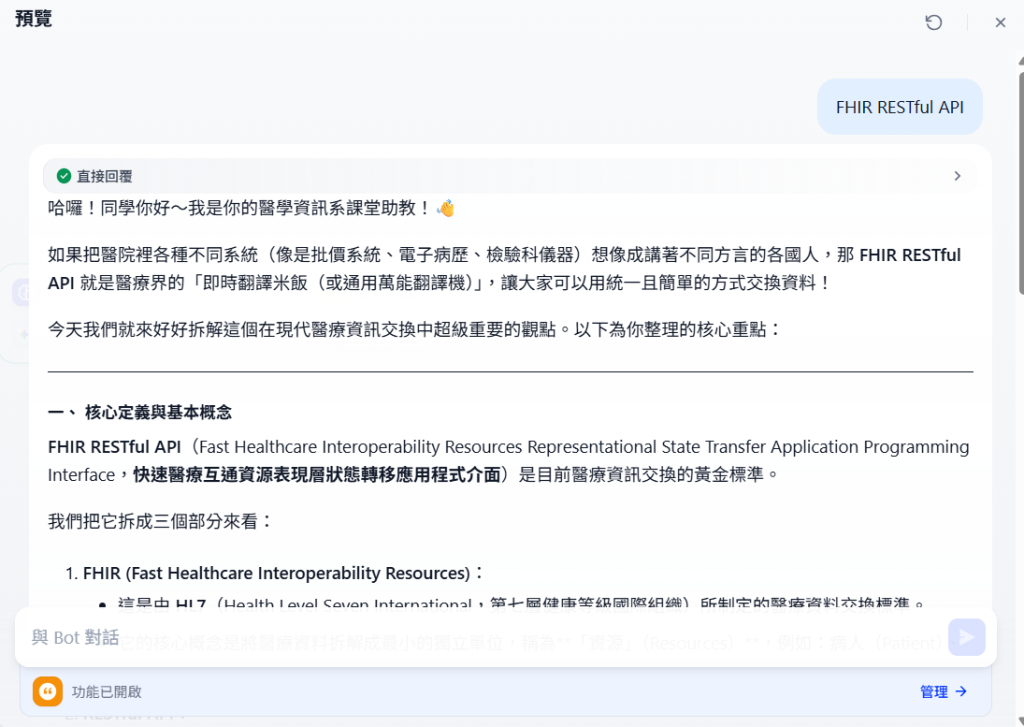This screenshot has height=727, width=1024.
Task: Click the waving hand emoji in the greeting
Action: pos(445,208)
